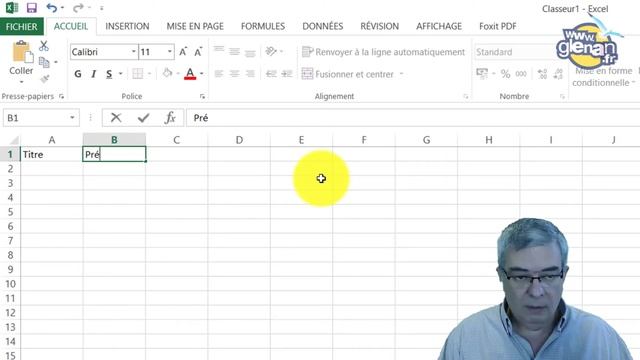Viewport: 640px width, 360px height.
Task: Select column D header
Action: (239, 140)
